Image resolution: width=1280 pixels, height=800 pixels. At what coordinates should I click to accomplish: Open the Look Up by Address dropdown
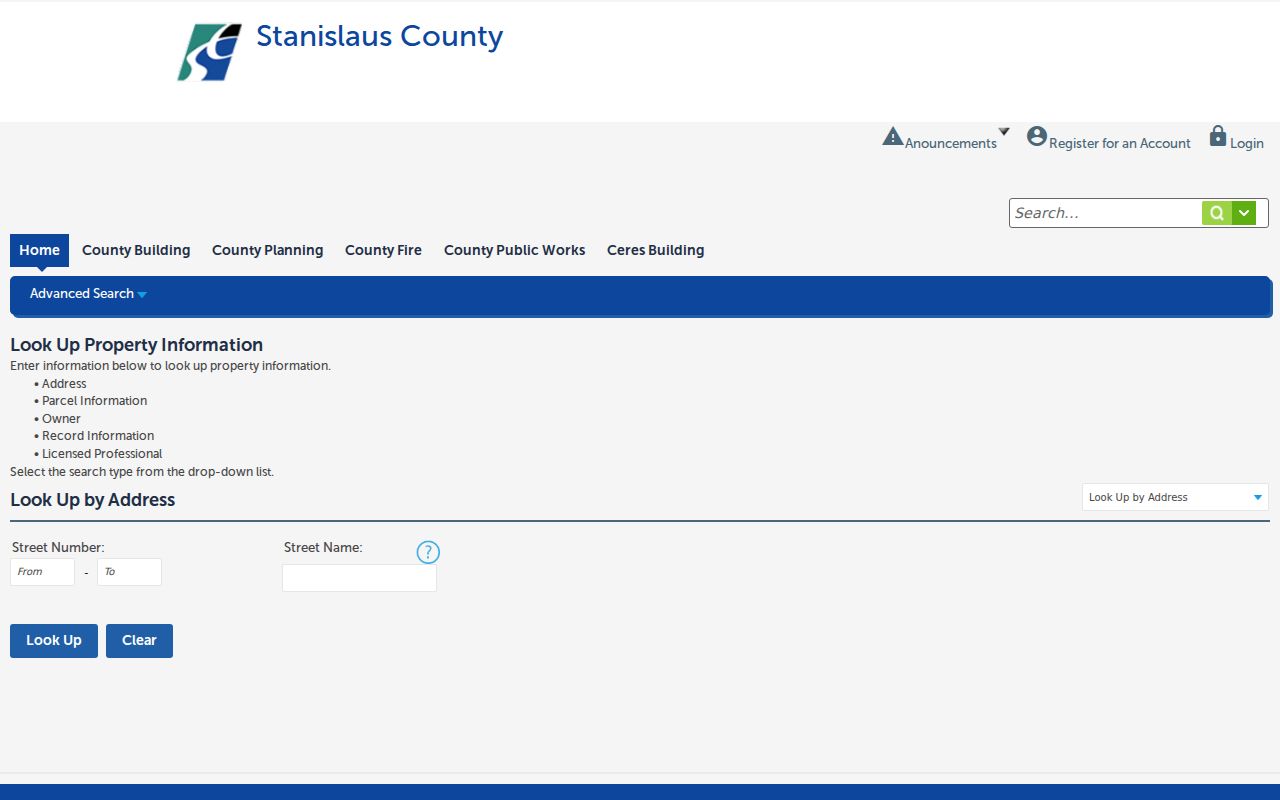click(1175, 497)
